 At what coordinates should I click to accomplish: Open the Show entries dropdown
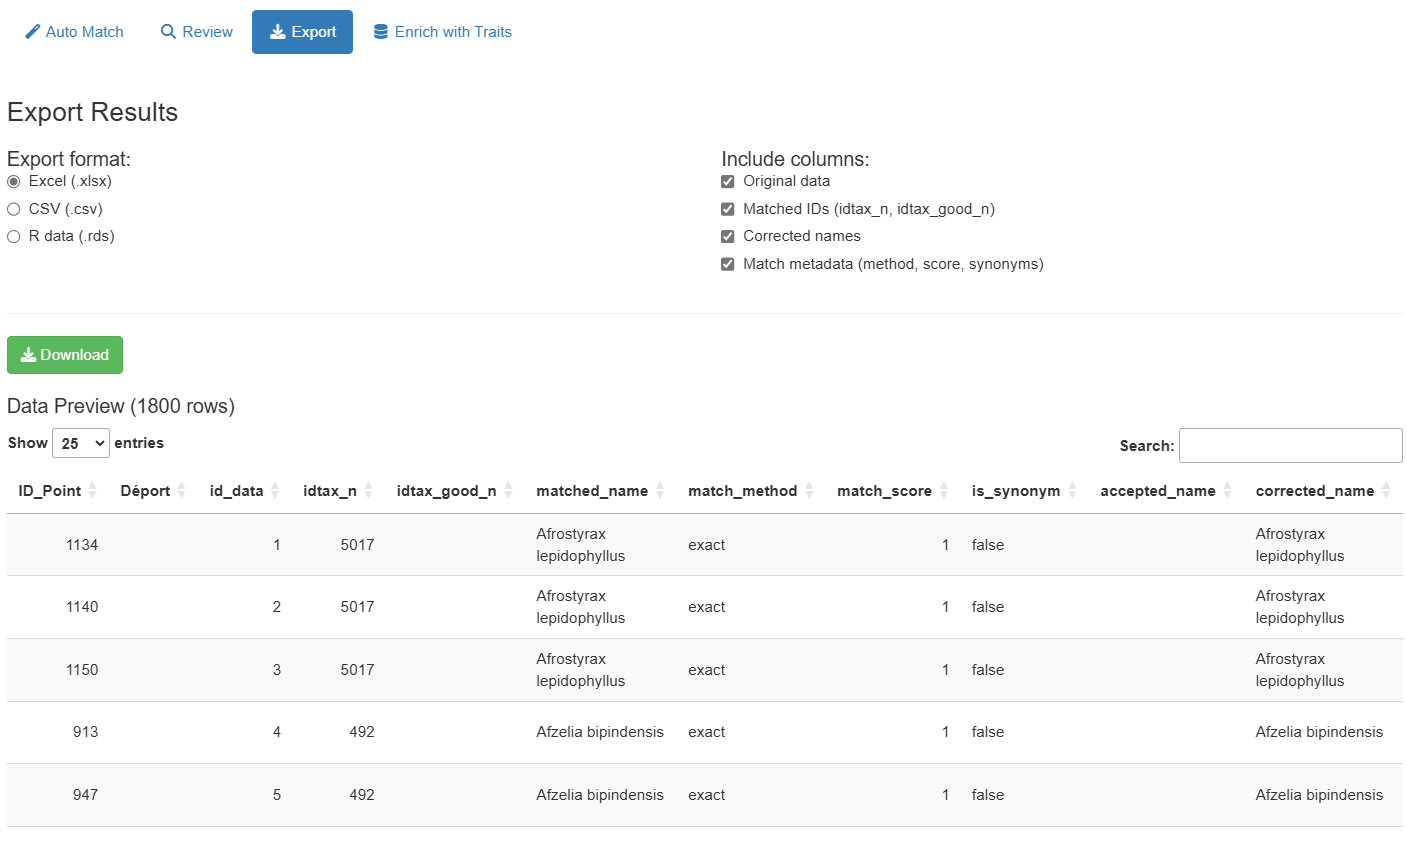click(x=80, y=443)
